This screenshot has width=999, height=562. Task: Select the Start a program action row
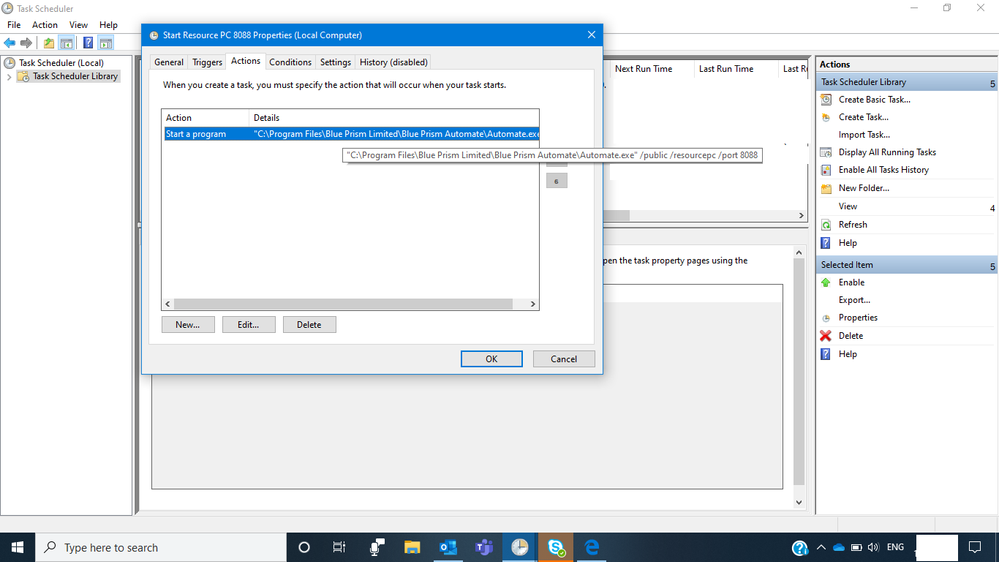coord(351,134)
